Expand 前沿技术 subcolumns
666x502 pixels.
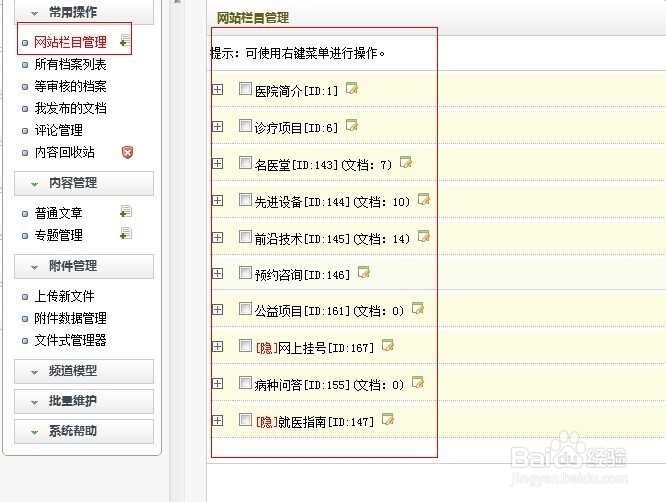click(x=217, y=237)
